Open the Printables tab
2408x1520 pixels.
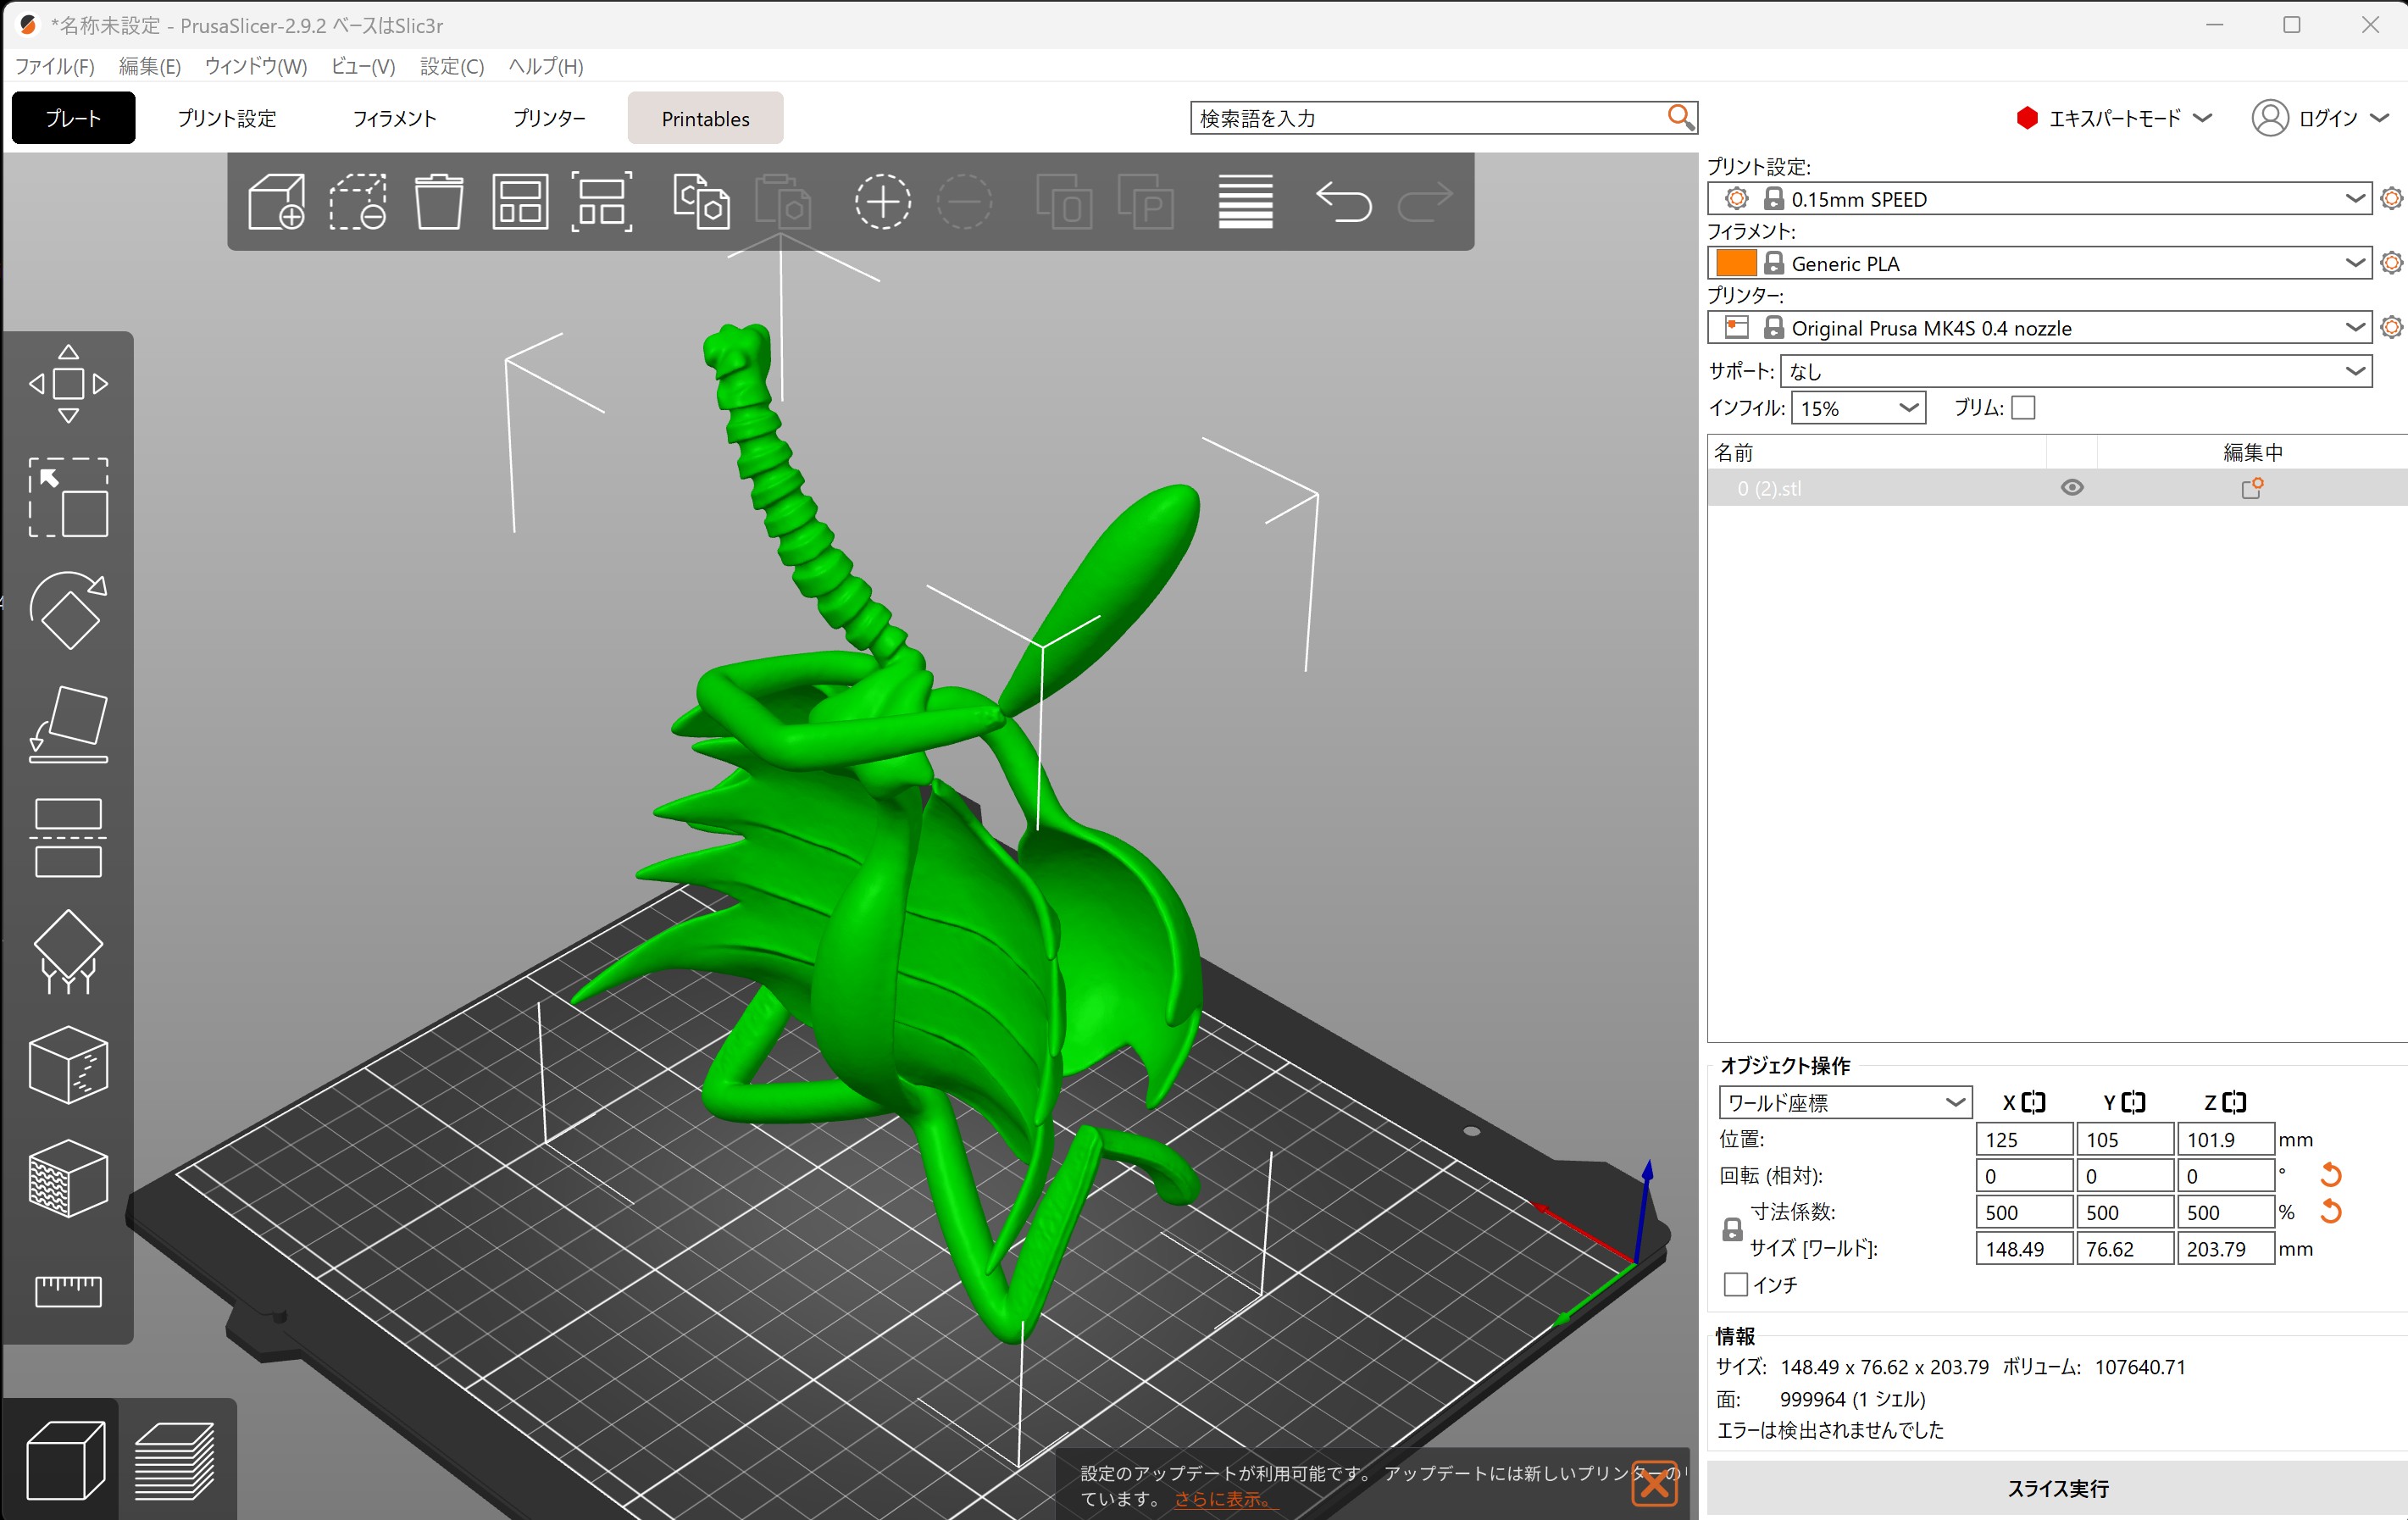point(706,118)
